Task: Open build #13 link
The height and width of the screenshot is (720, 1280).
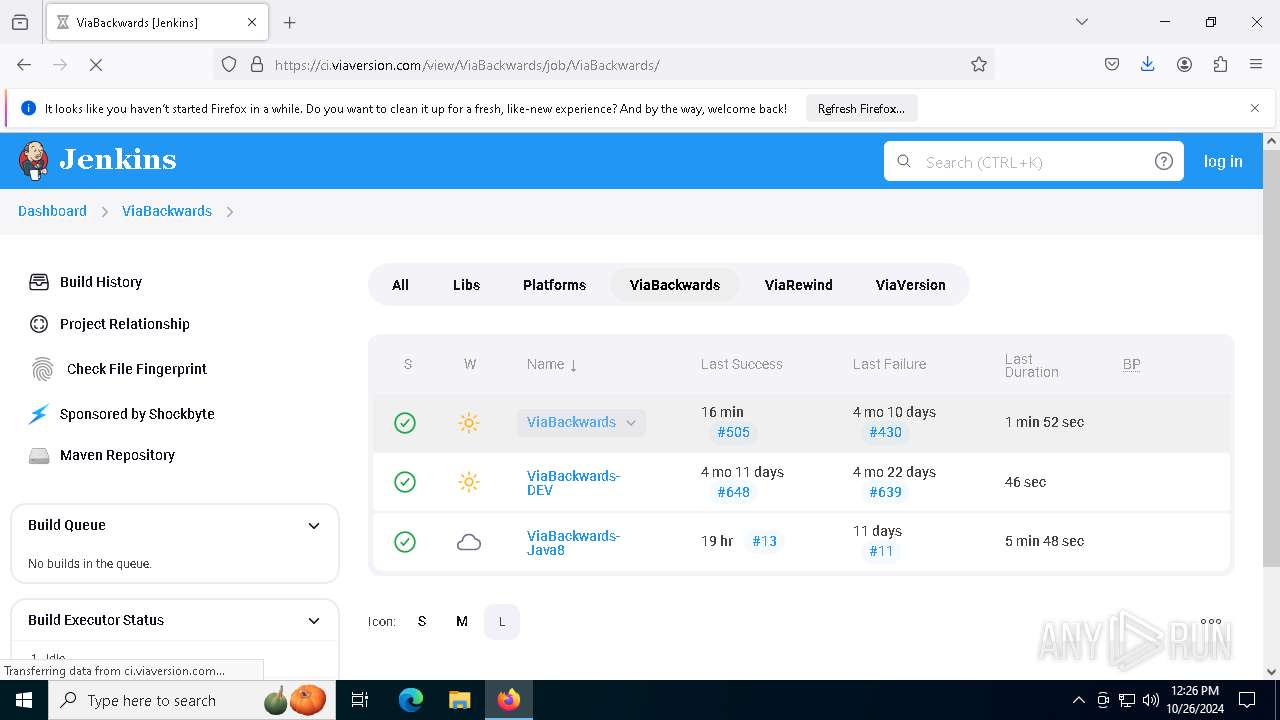Action: point(764,541)
